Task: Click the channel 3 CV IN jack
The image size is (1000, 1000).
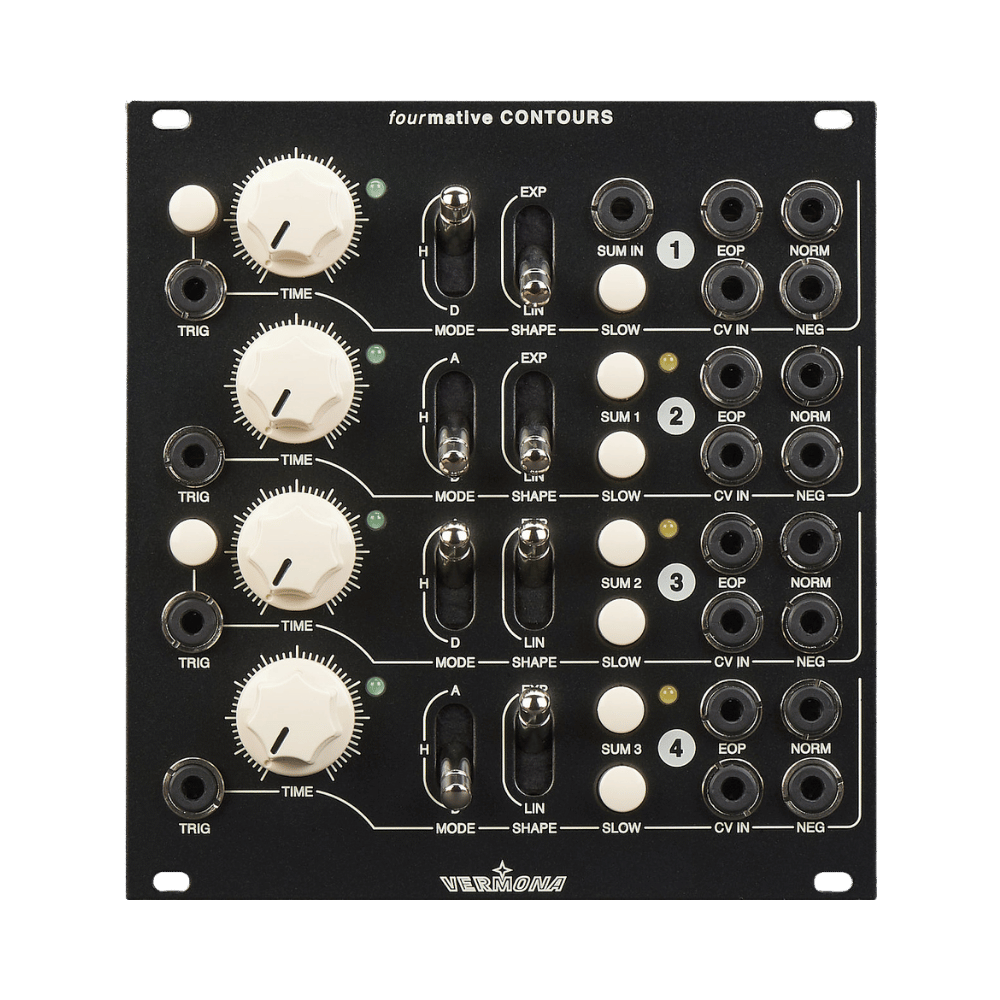Action: pos(732,621)
